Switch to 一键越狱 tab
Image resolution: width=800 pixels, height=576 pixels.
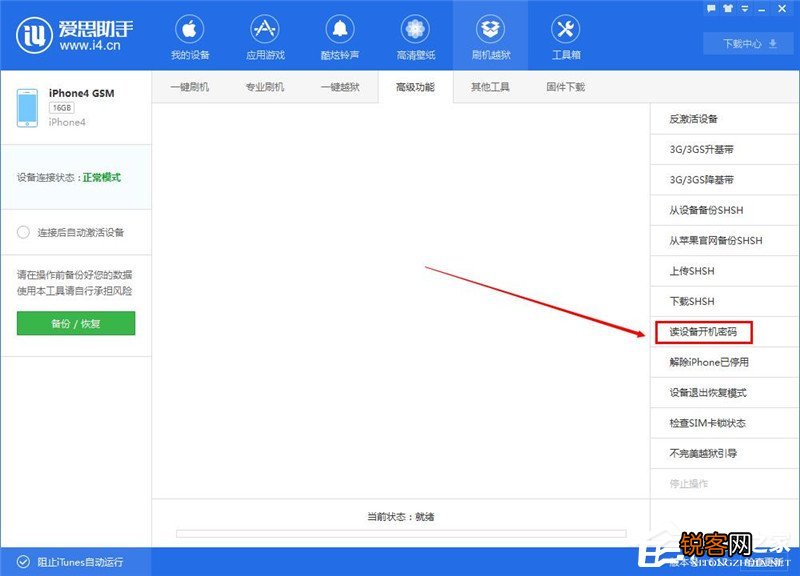point(340,87)
